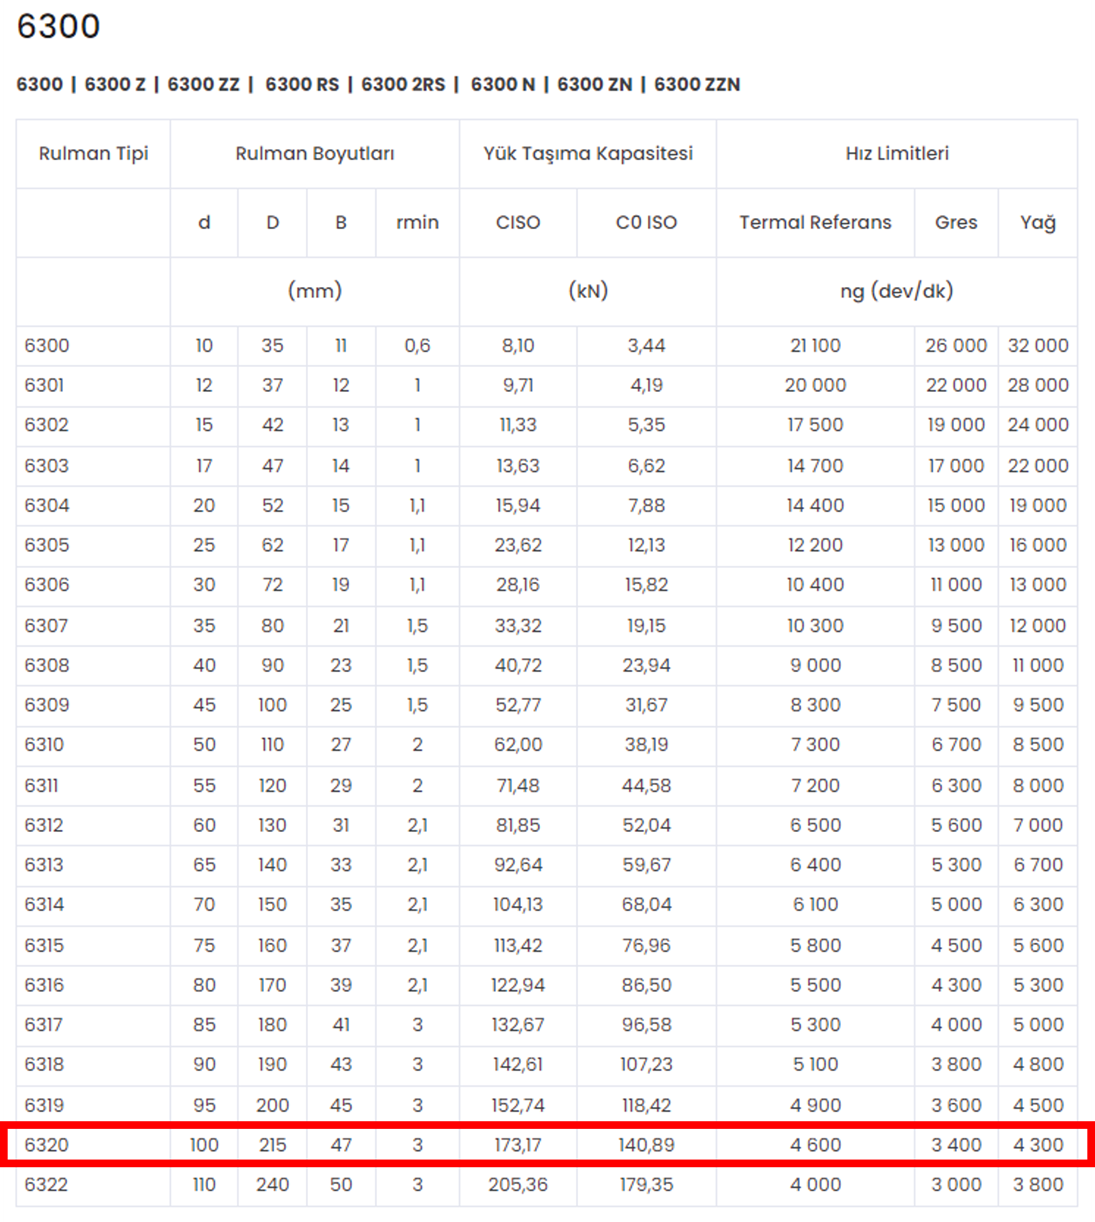Click C0 ISO value 96,58 for 6317

coord(646,1025)
